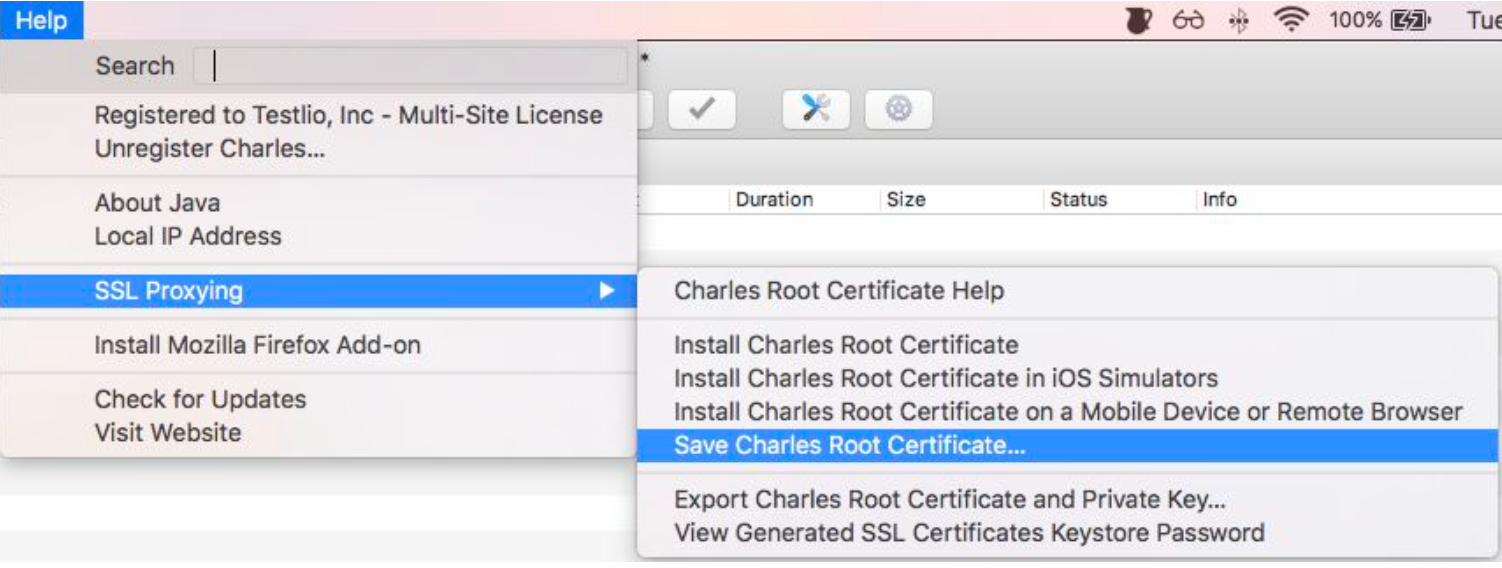Screen dimensions: 1502x568
Task: Choose Install Charles Root Certificate in iOS Simulators
Action: tap(1068, 379)
